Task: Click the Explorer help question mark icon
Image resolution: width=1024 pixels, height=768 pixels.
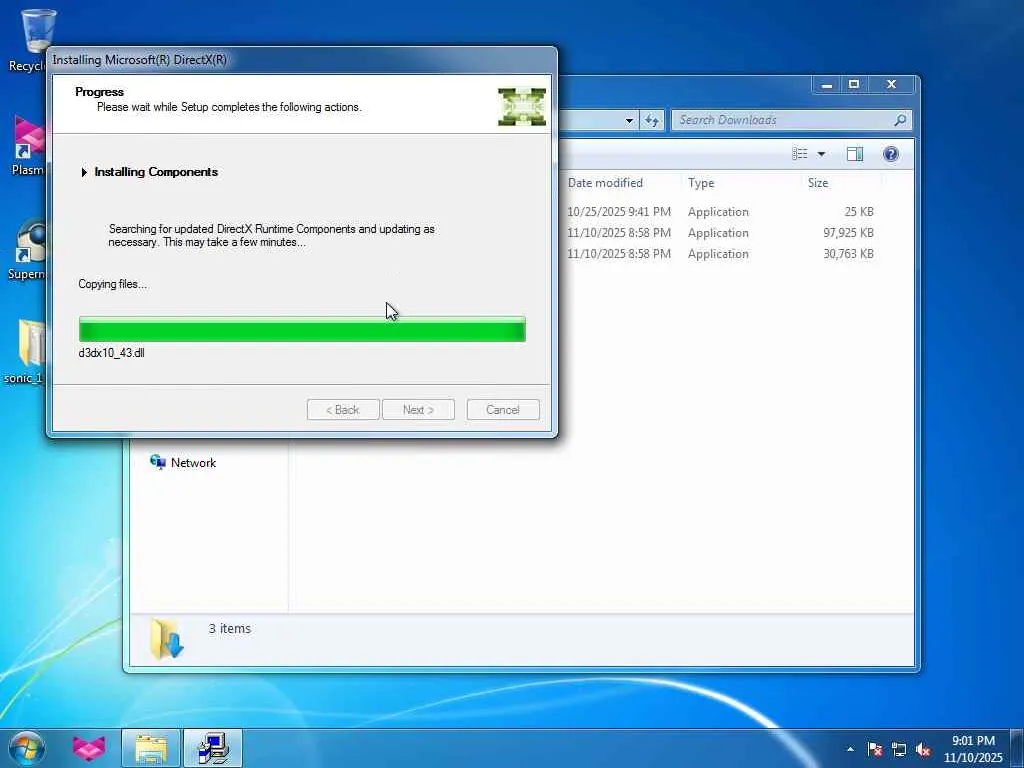Action: pos(891,153)
